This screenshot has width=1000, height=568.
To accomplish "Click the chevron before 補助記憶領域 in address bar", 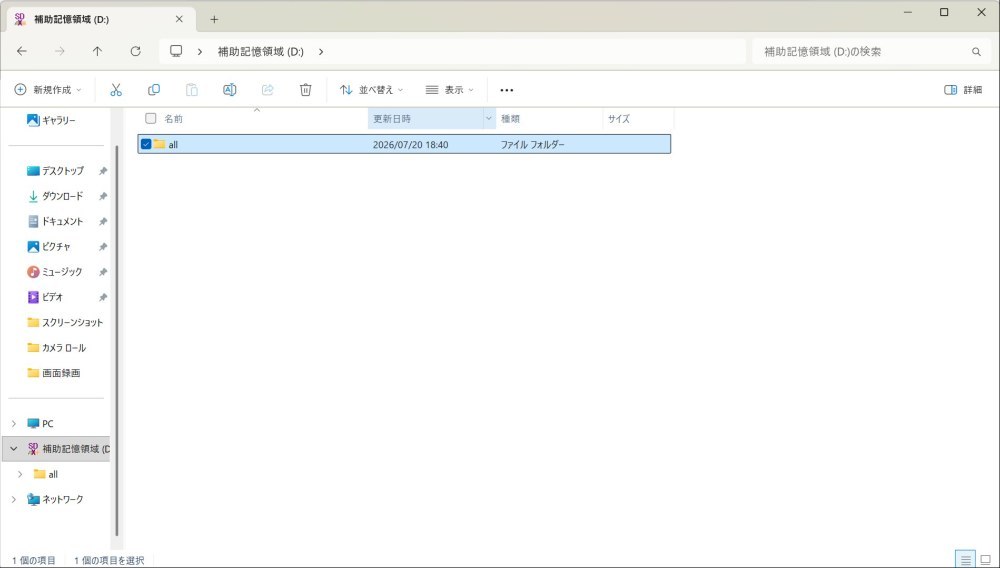I will (200, 52).
